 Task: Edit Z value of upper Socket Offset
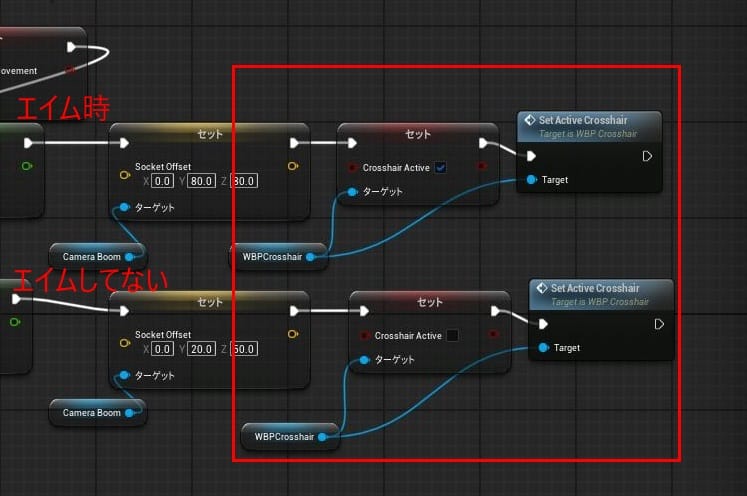[244, 181]
